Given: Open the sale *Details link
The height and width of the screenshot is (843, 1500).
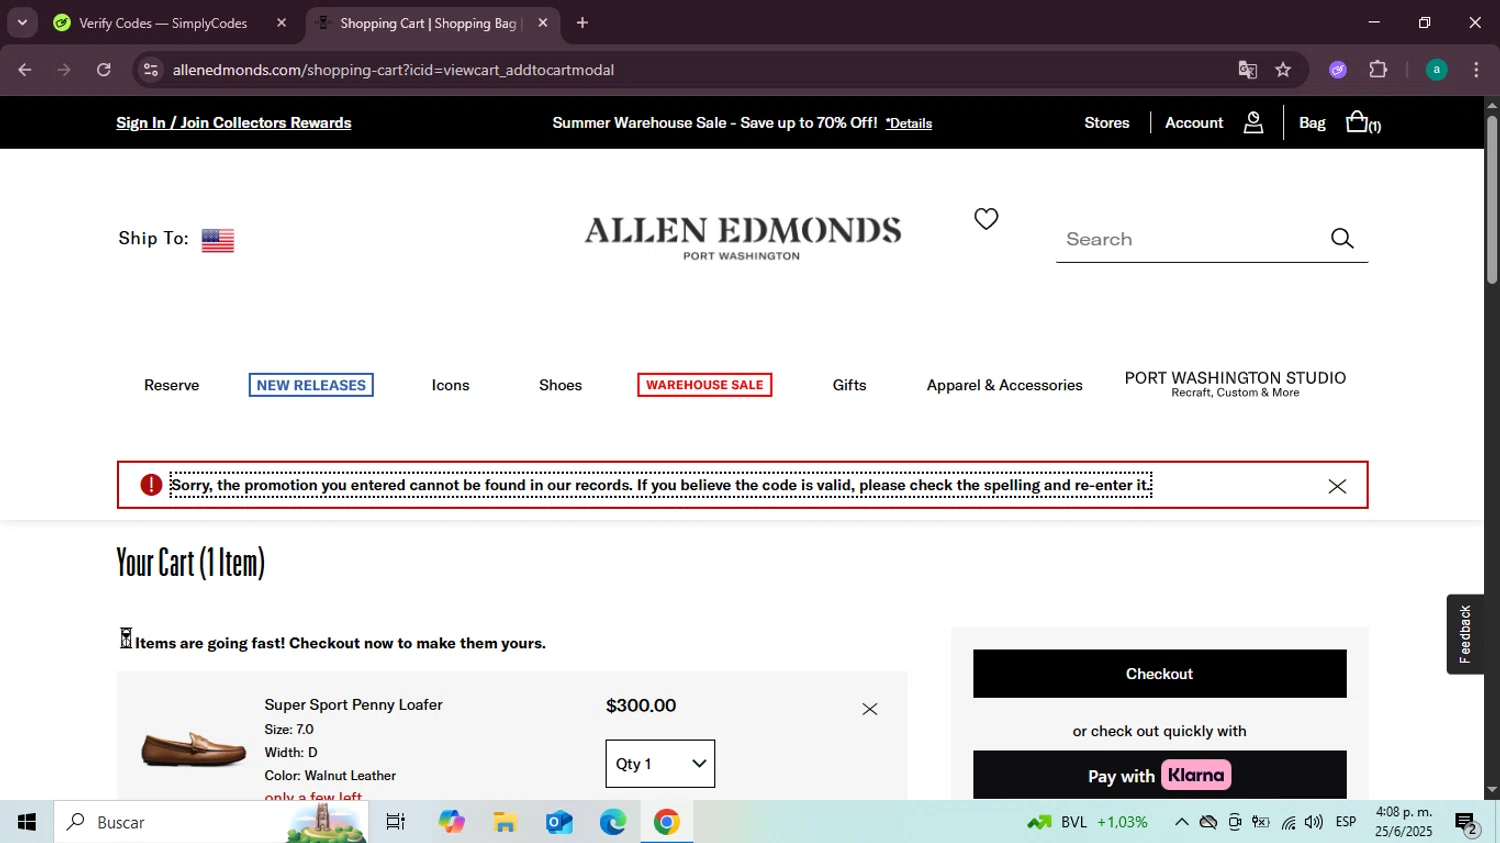Looking at the screenshot, I should [909, 123].
